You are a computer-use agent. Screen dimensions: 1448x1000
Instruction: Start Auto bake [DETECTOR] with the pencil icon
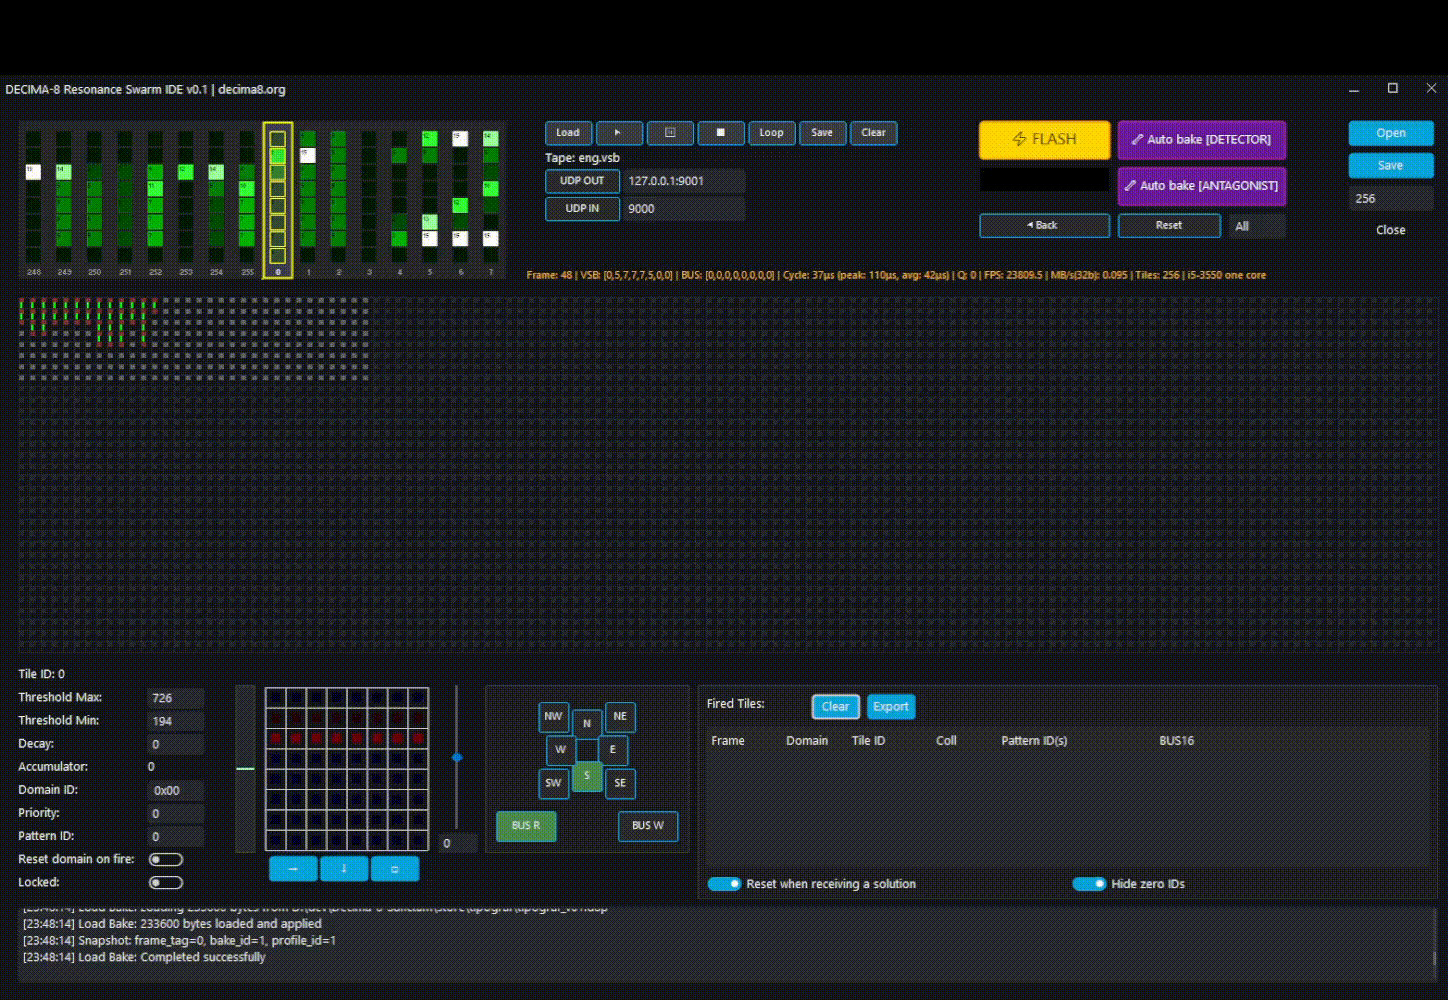coord(1201,140)
